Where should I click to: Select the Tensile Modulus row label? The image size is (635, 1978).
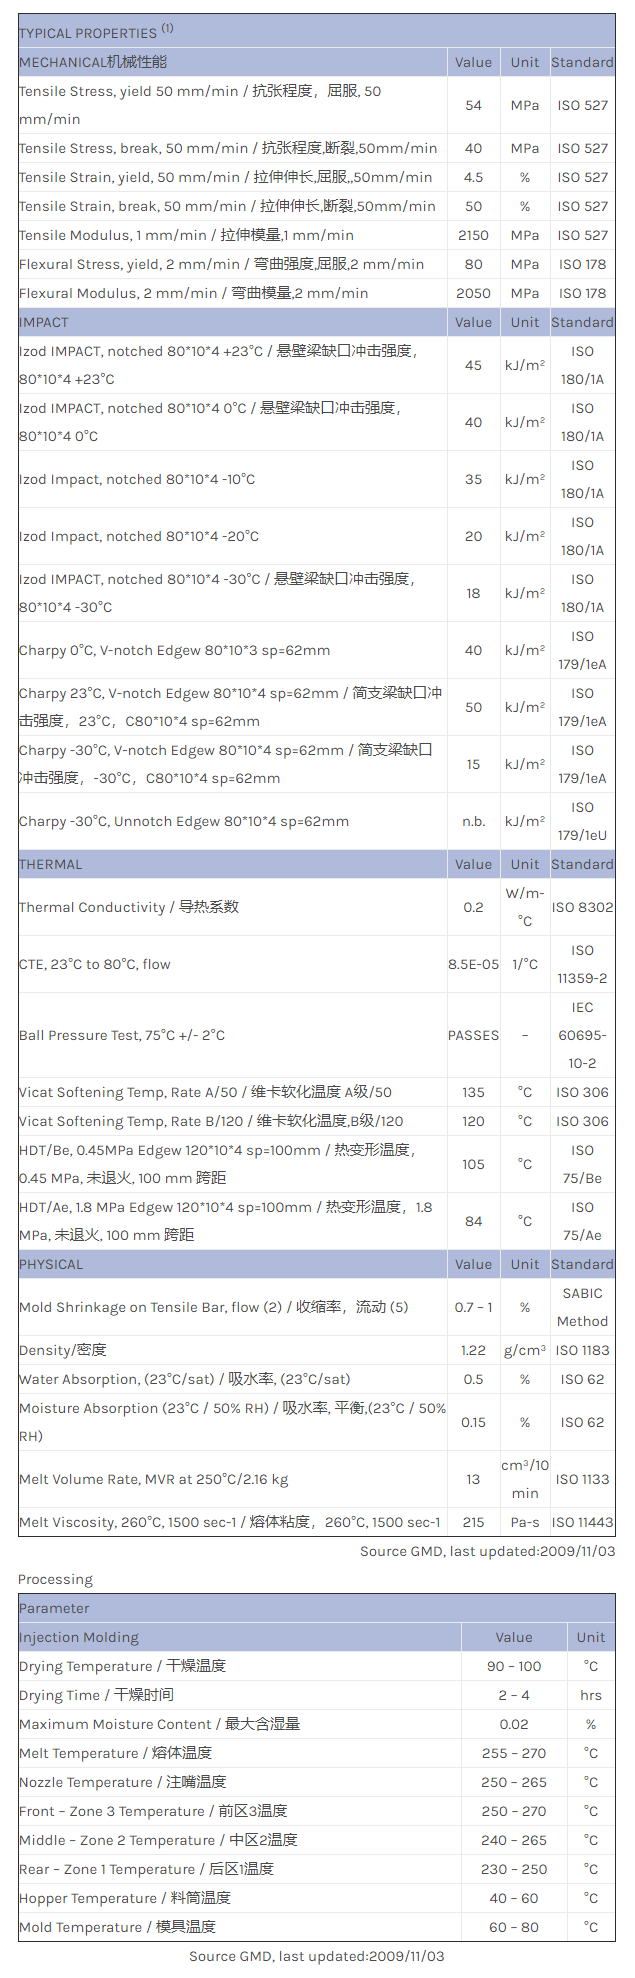(x=186, y=235)
